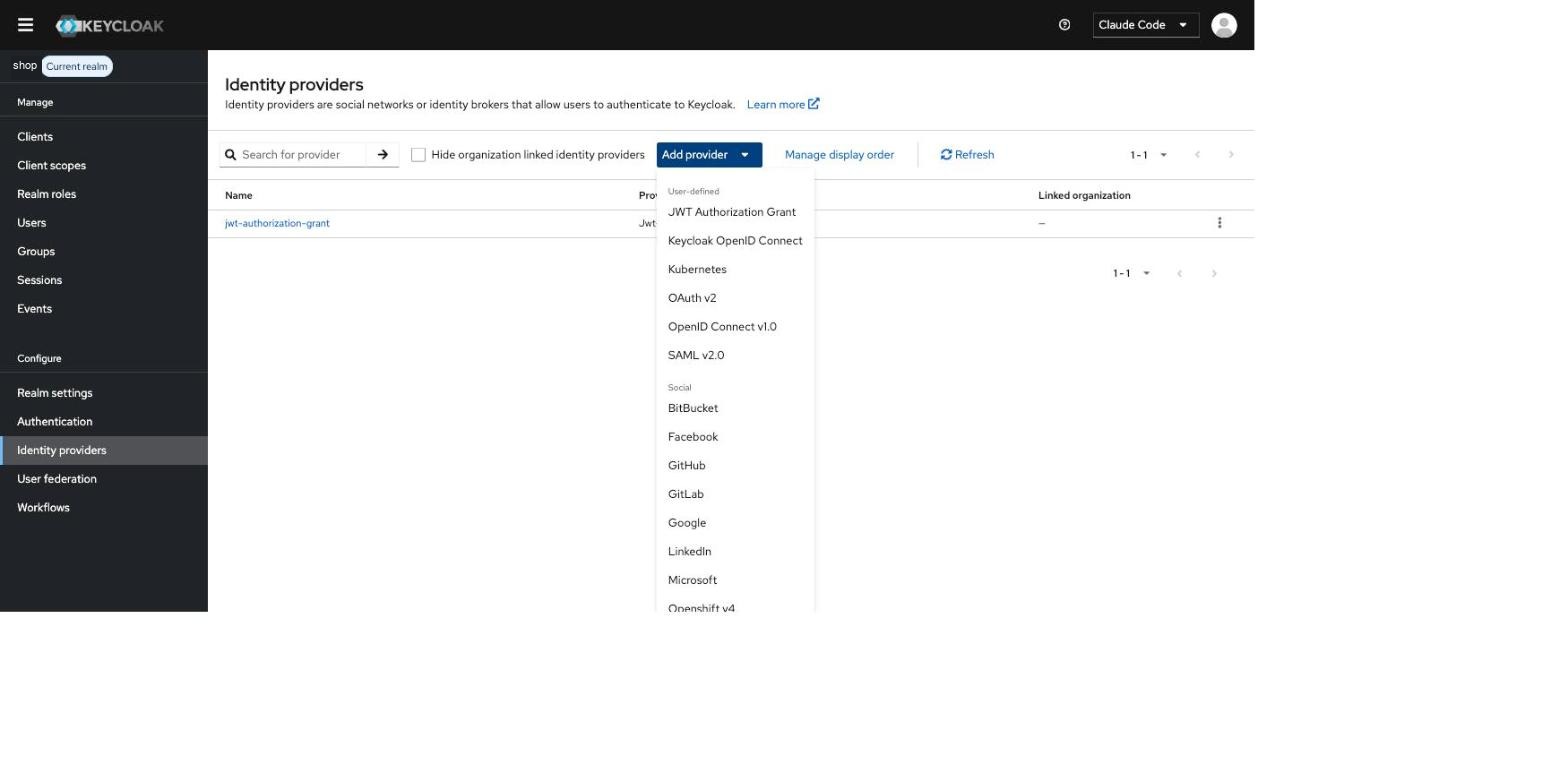Collapse the Add provider dropdown

tap(709, 155)
